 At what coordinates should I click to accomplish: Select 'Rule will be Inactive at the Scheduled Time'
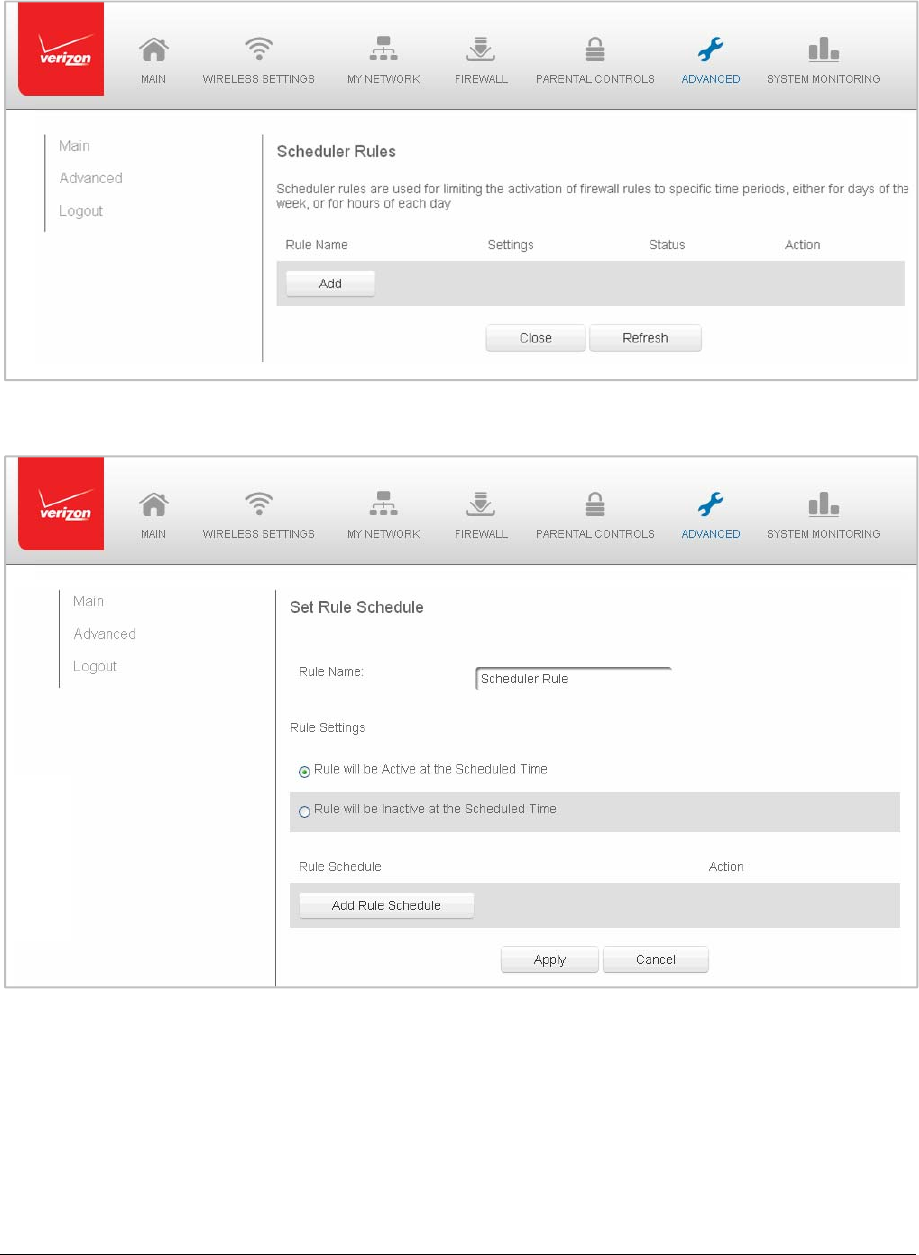pyautogui.click(x=305, y=811)
